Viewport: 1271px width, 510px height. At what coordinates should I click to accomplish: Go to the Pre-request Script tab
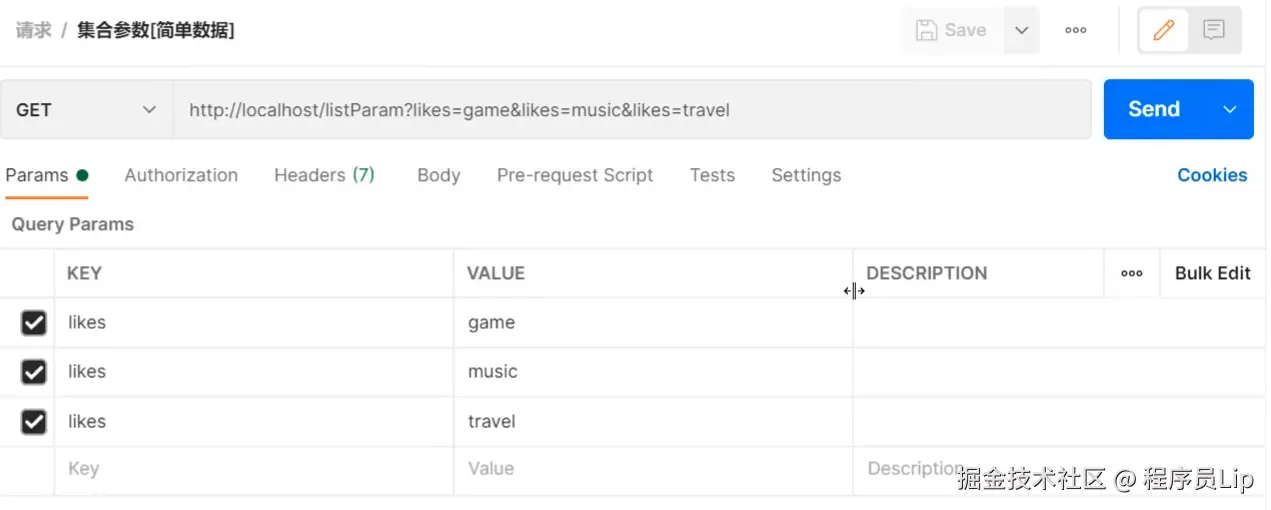[574, 175]
